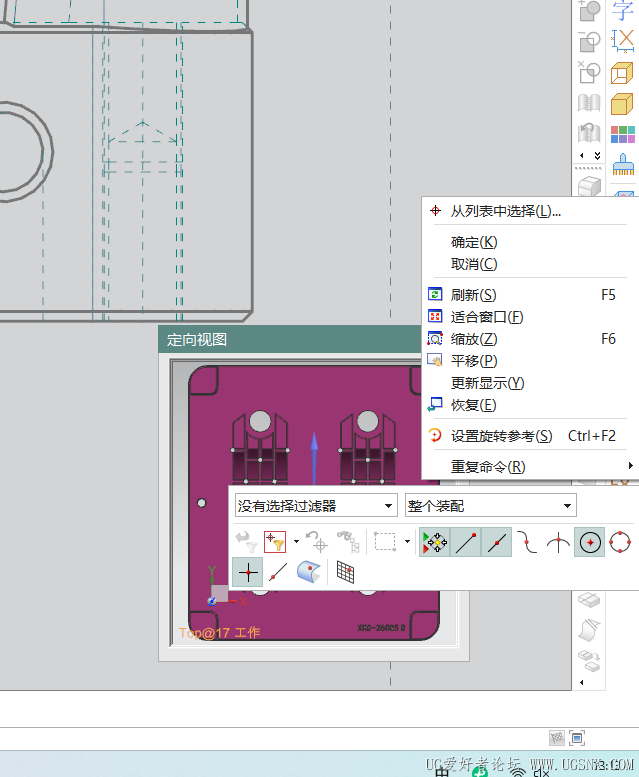Open the color palette grid icon

click(623, 134)
